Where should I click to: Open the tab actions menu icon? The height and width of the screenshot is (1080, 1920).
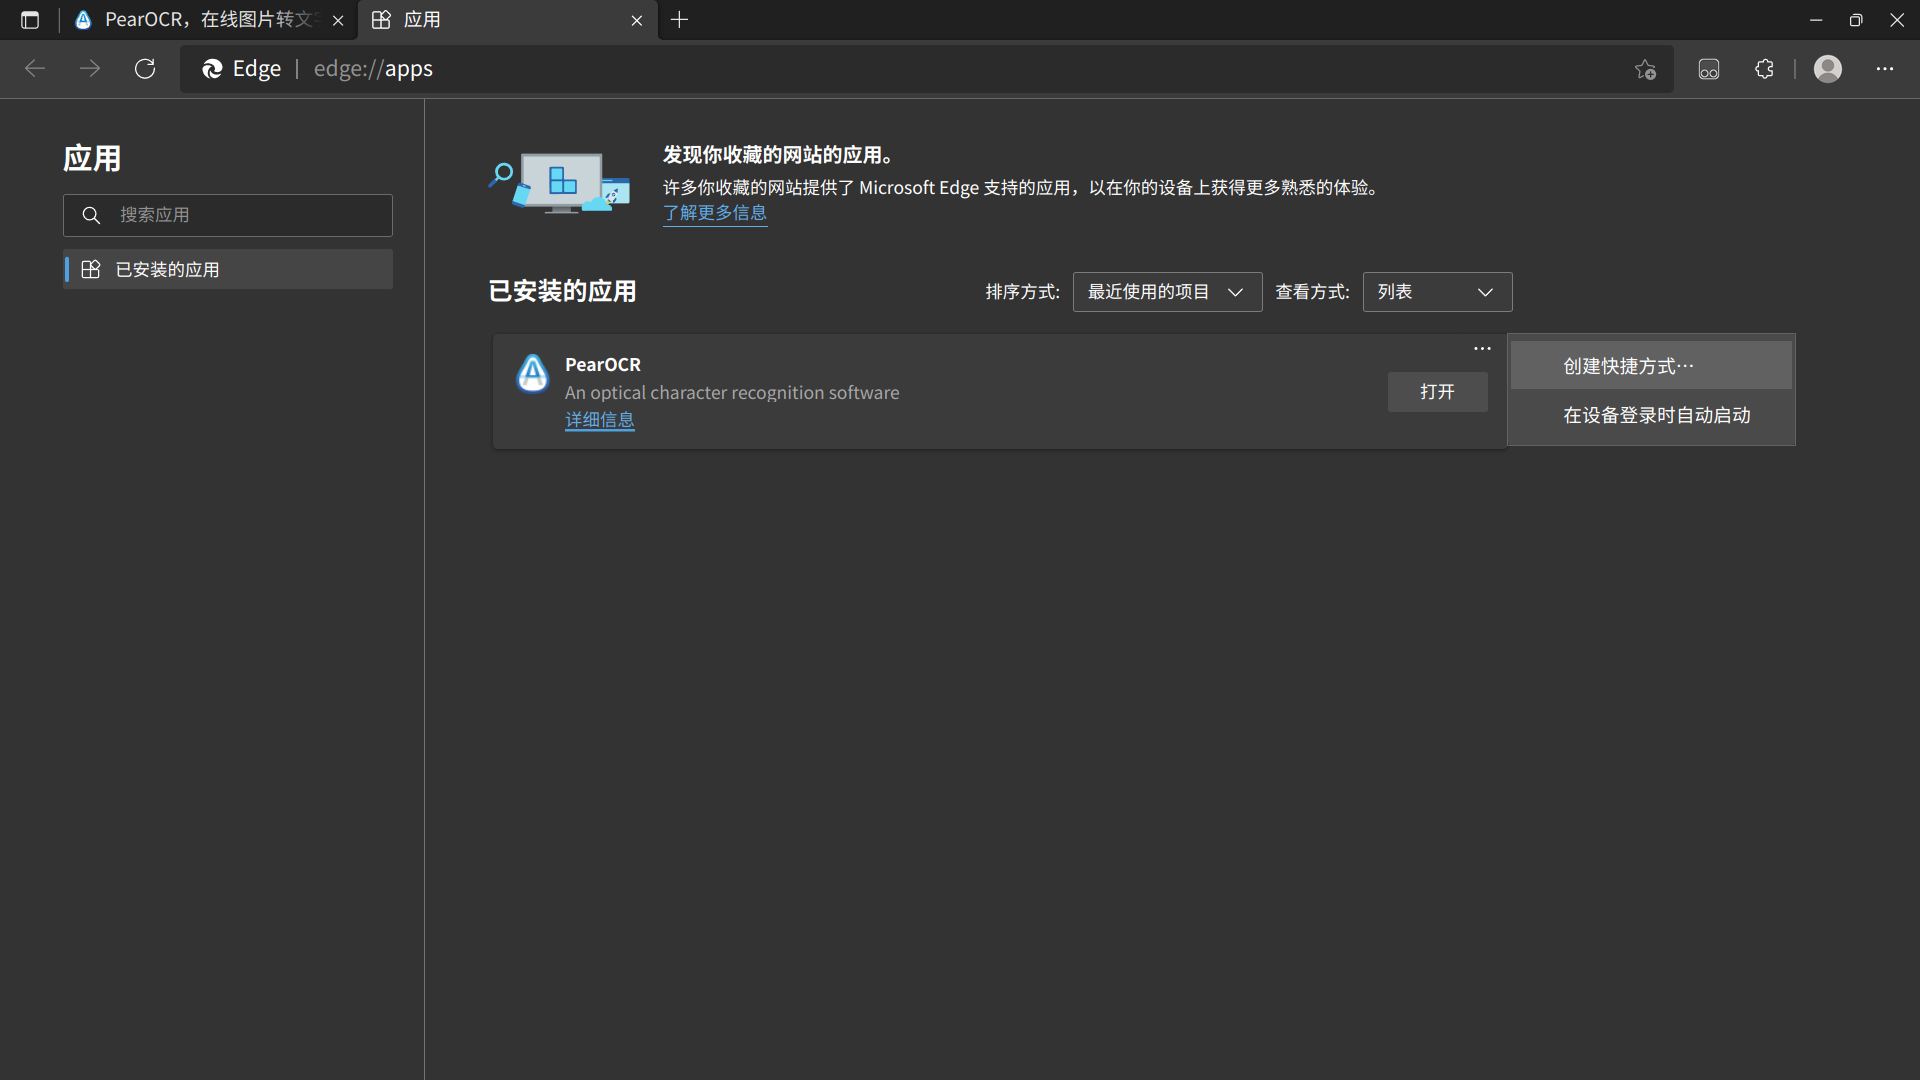(x=29, y=19)
